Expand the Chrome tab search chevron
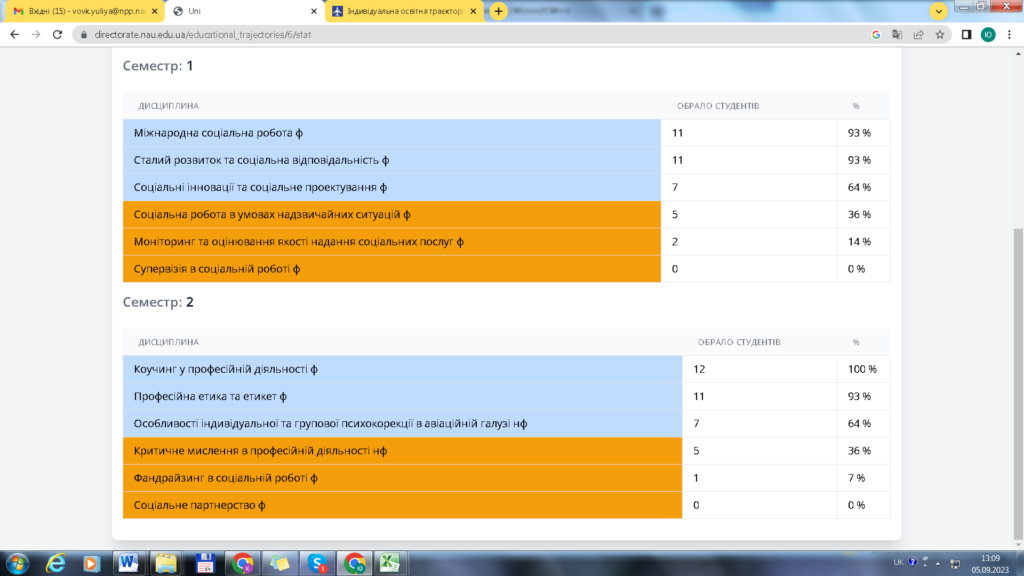The height and width of the screenshot is (576, 1024). click(x=939, y=11)
